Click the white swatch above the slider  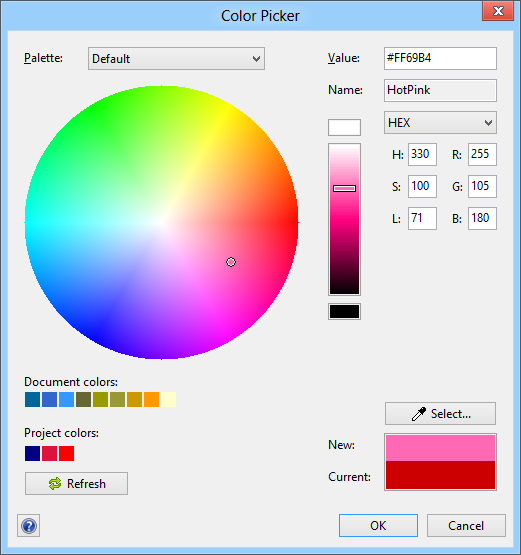click(x=344, y=127)
